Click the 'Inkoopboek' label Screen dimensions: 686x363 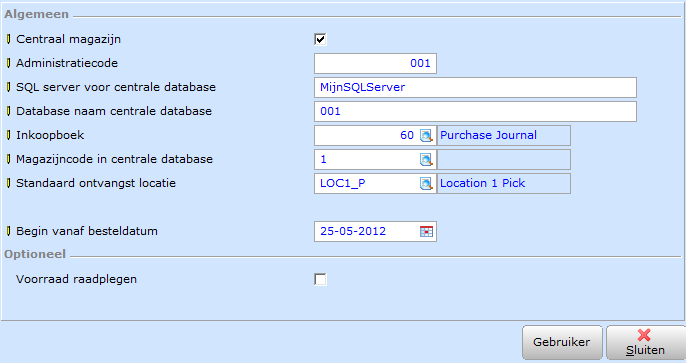(50, 135)
